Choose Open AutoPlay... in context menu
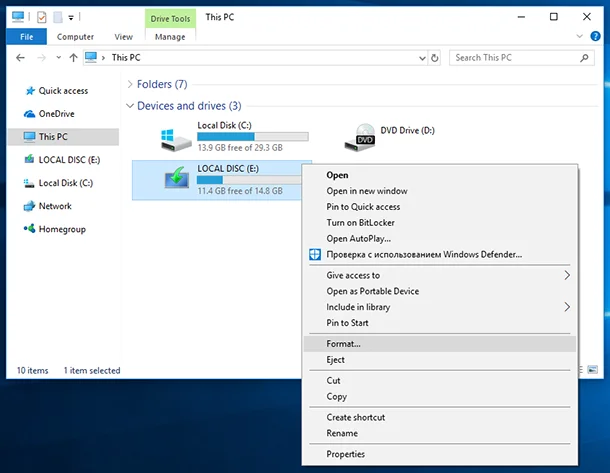610x473 pixels. (x=440, y=238)
